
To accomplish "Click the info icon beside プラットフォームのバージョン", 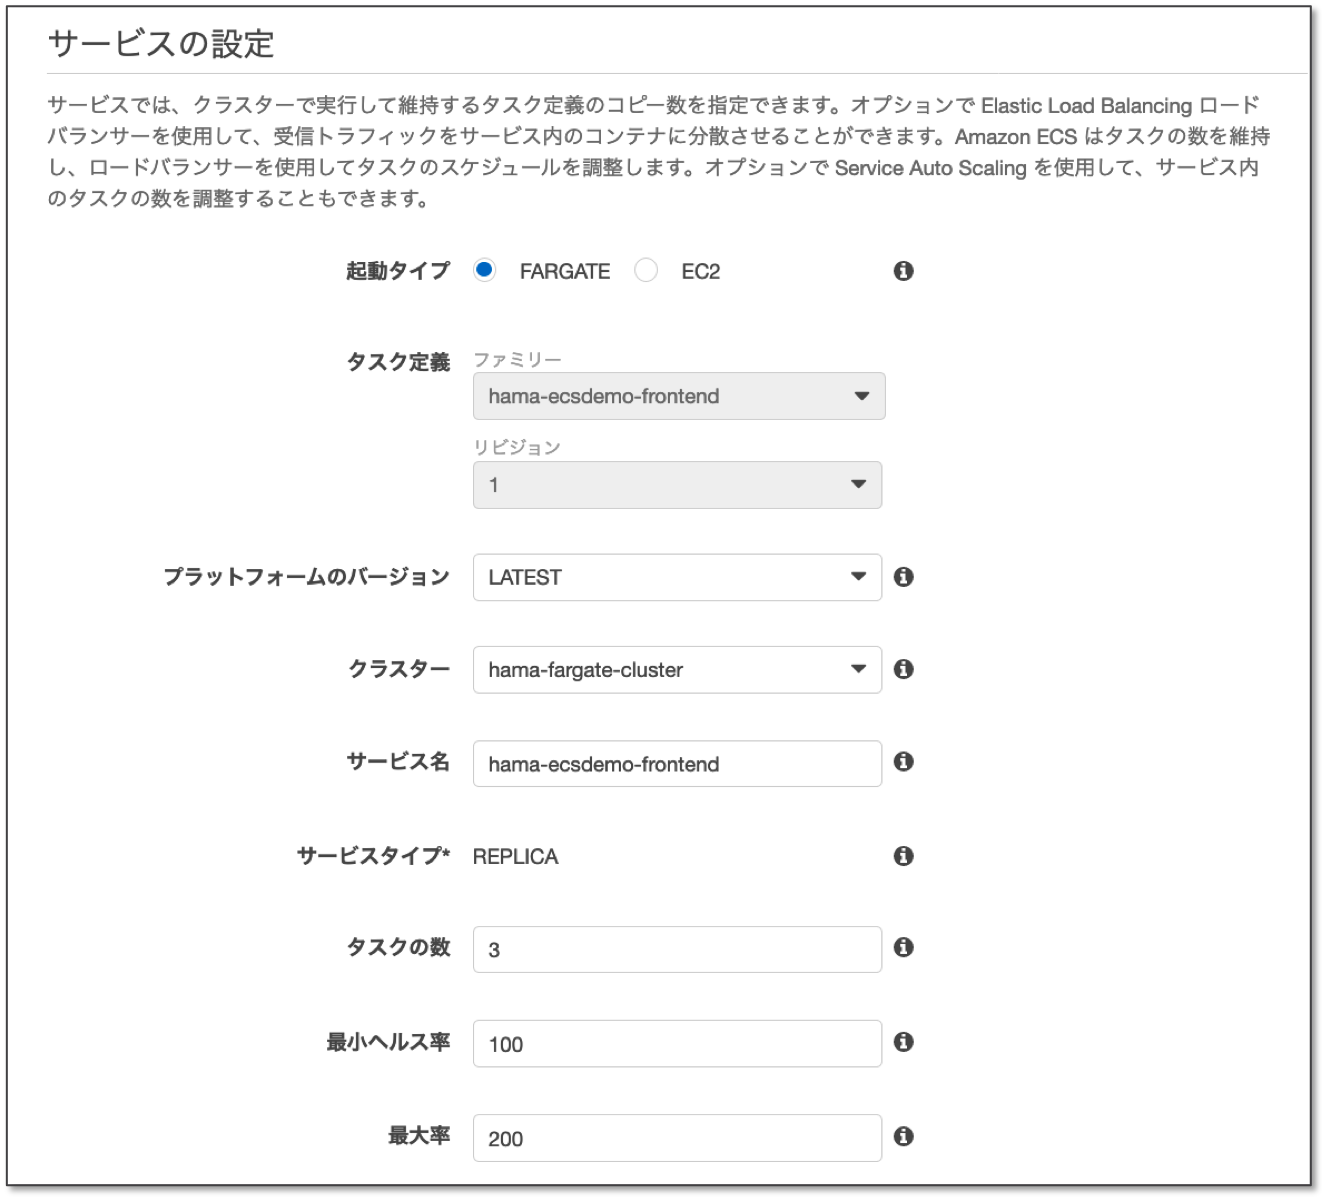I will click(903, 577).
